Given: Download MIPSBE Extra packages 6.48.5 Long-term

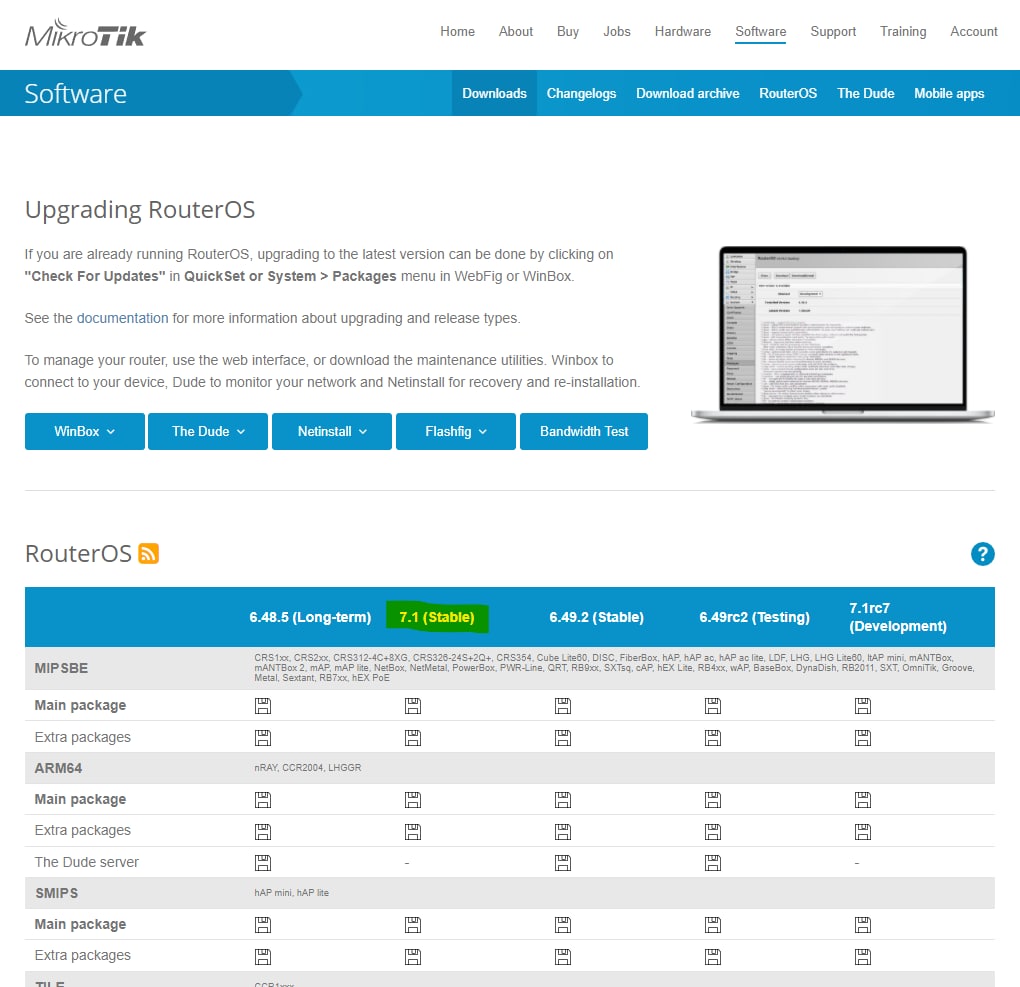Looking at the screenshot, I should 263,738.
